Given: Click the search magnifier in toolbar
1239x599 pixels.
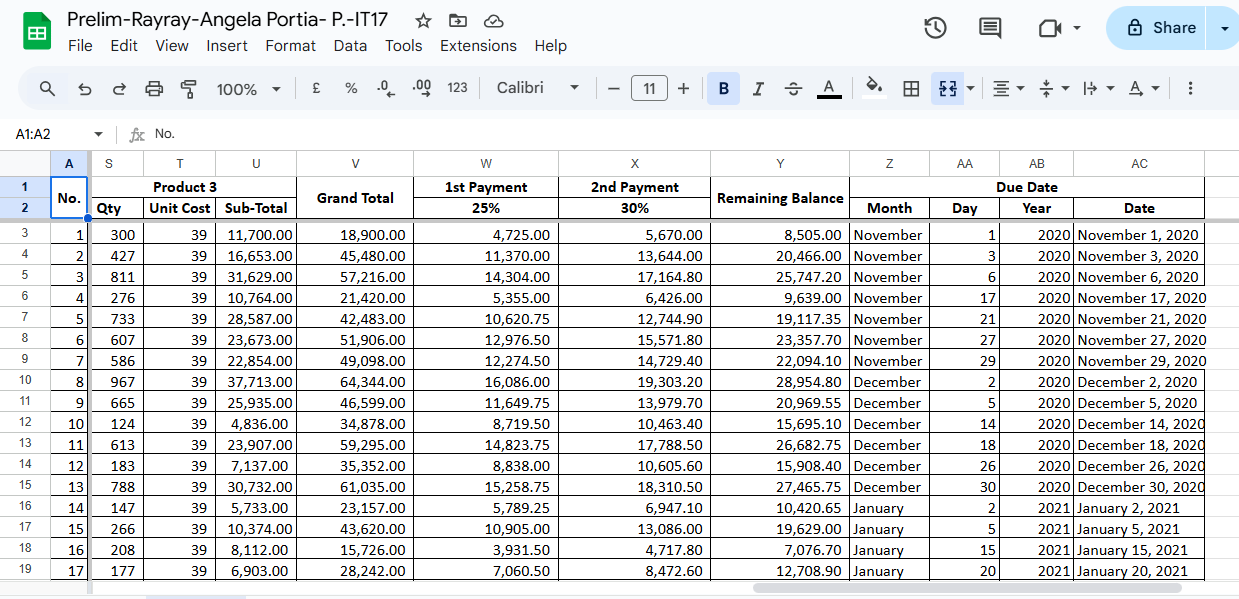Looking at the screenshot, I should coord(47,89).
